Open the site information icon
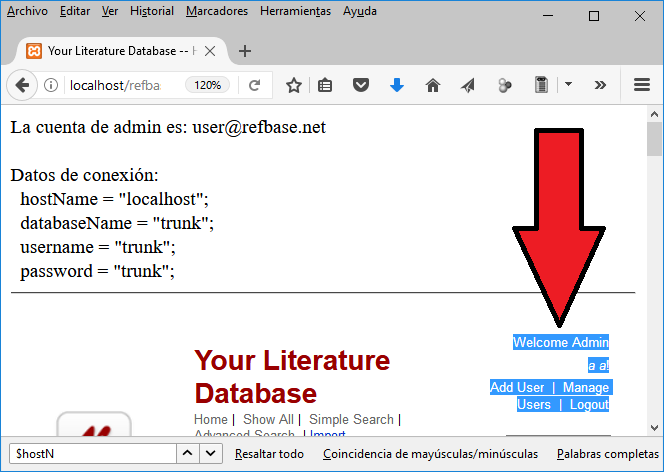664x472 pixels. click(x=51, y=85)
